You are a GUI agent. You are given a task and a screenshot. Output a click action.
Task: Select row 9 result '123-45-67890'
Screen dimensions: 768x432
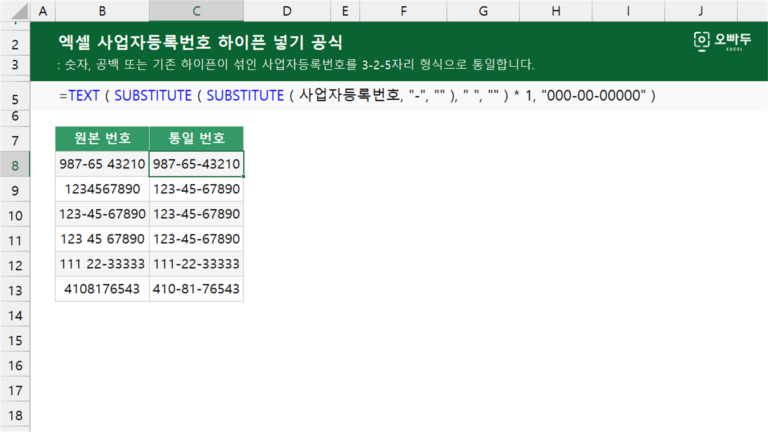(196, 189)
